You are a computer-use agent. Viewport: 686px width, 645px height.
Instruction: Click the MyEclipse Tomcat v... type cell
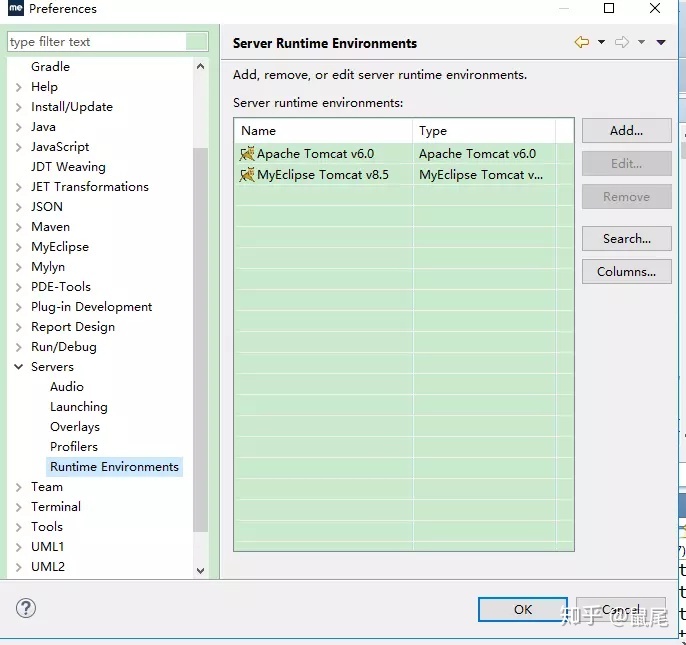coord(484,175)
